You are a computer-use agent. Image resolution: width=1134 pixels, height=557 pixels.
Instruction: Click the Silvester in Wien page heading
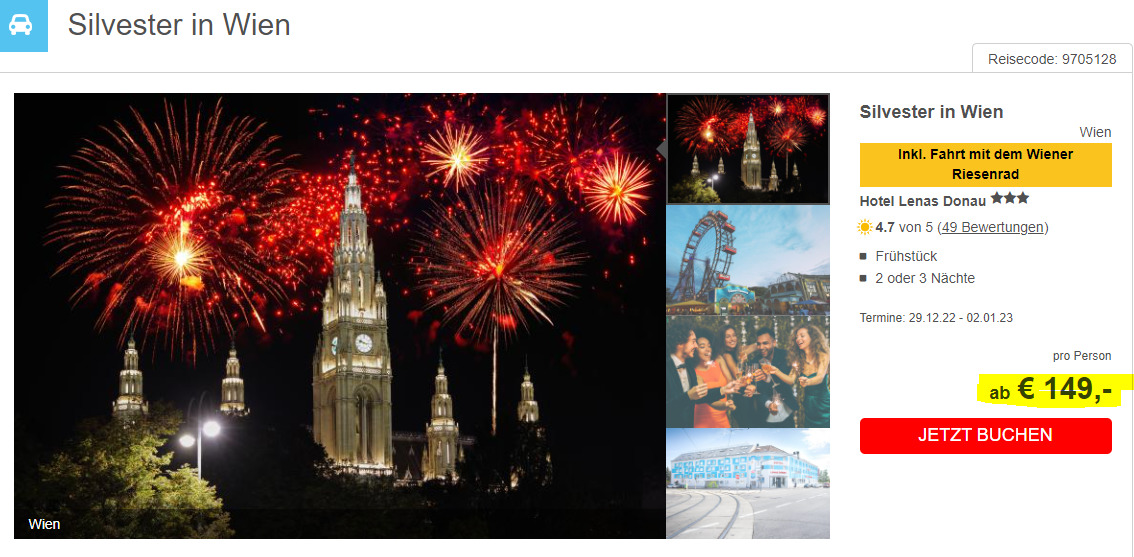(x=179, y=25)
